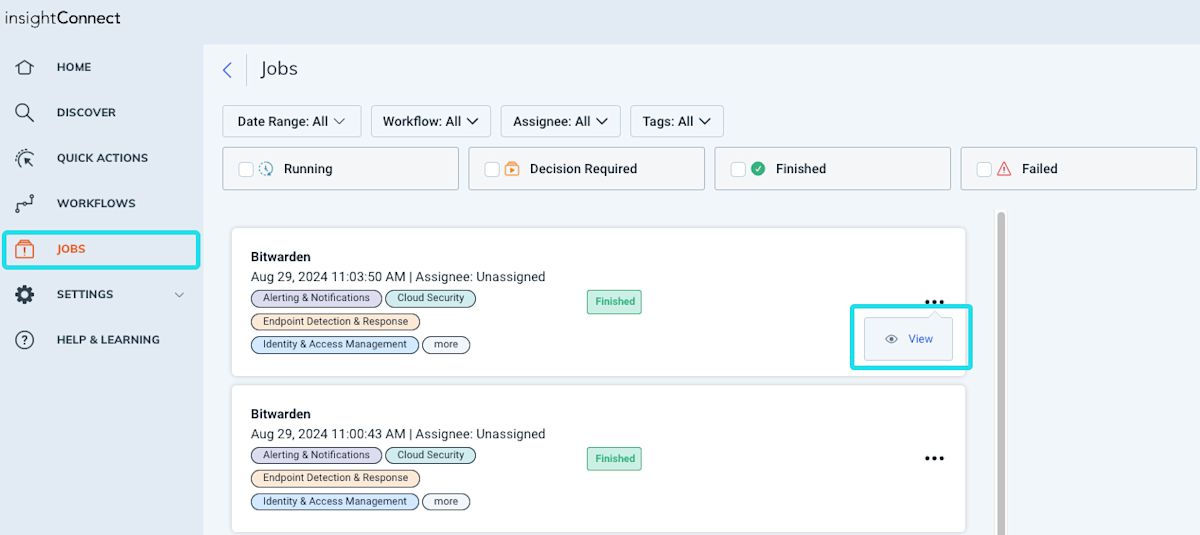Click the Failed red warning icon
1200x535 pixels.
1004,169
